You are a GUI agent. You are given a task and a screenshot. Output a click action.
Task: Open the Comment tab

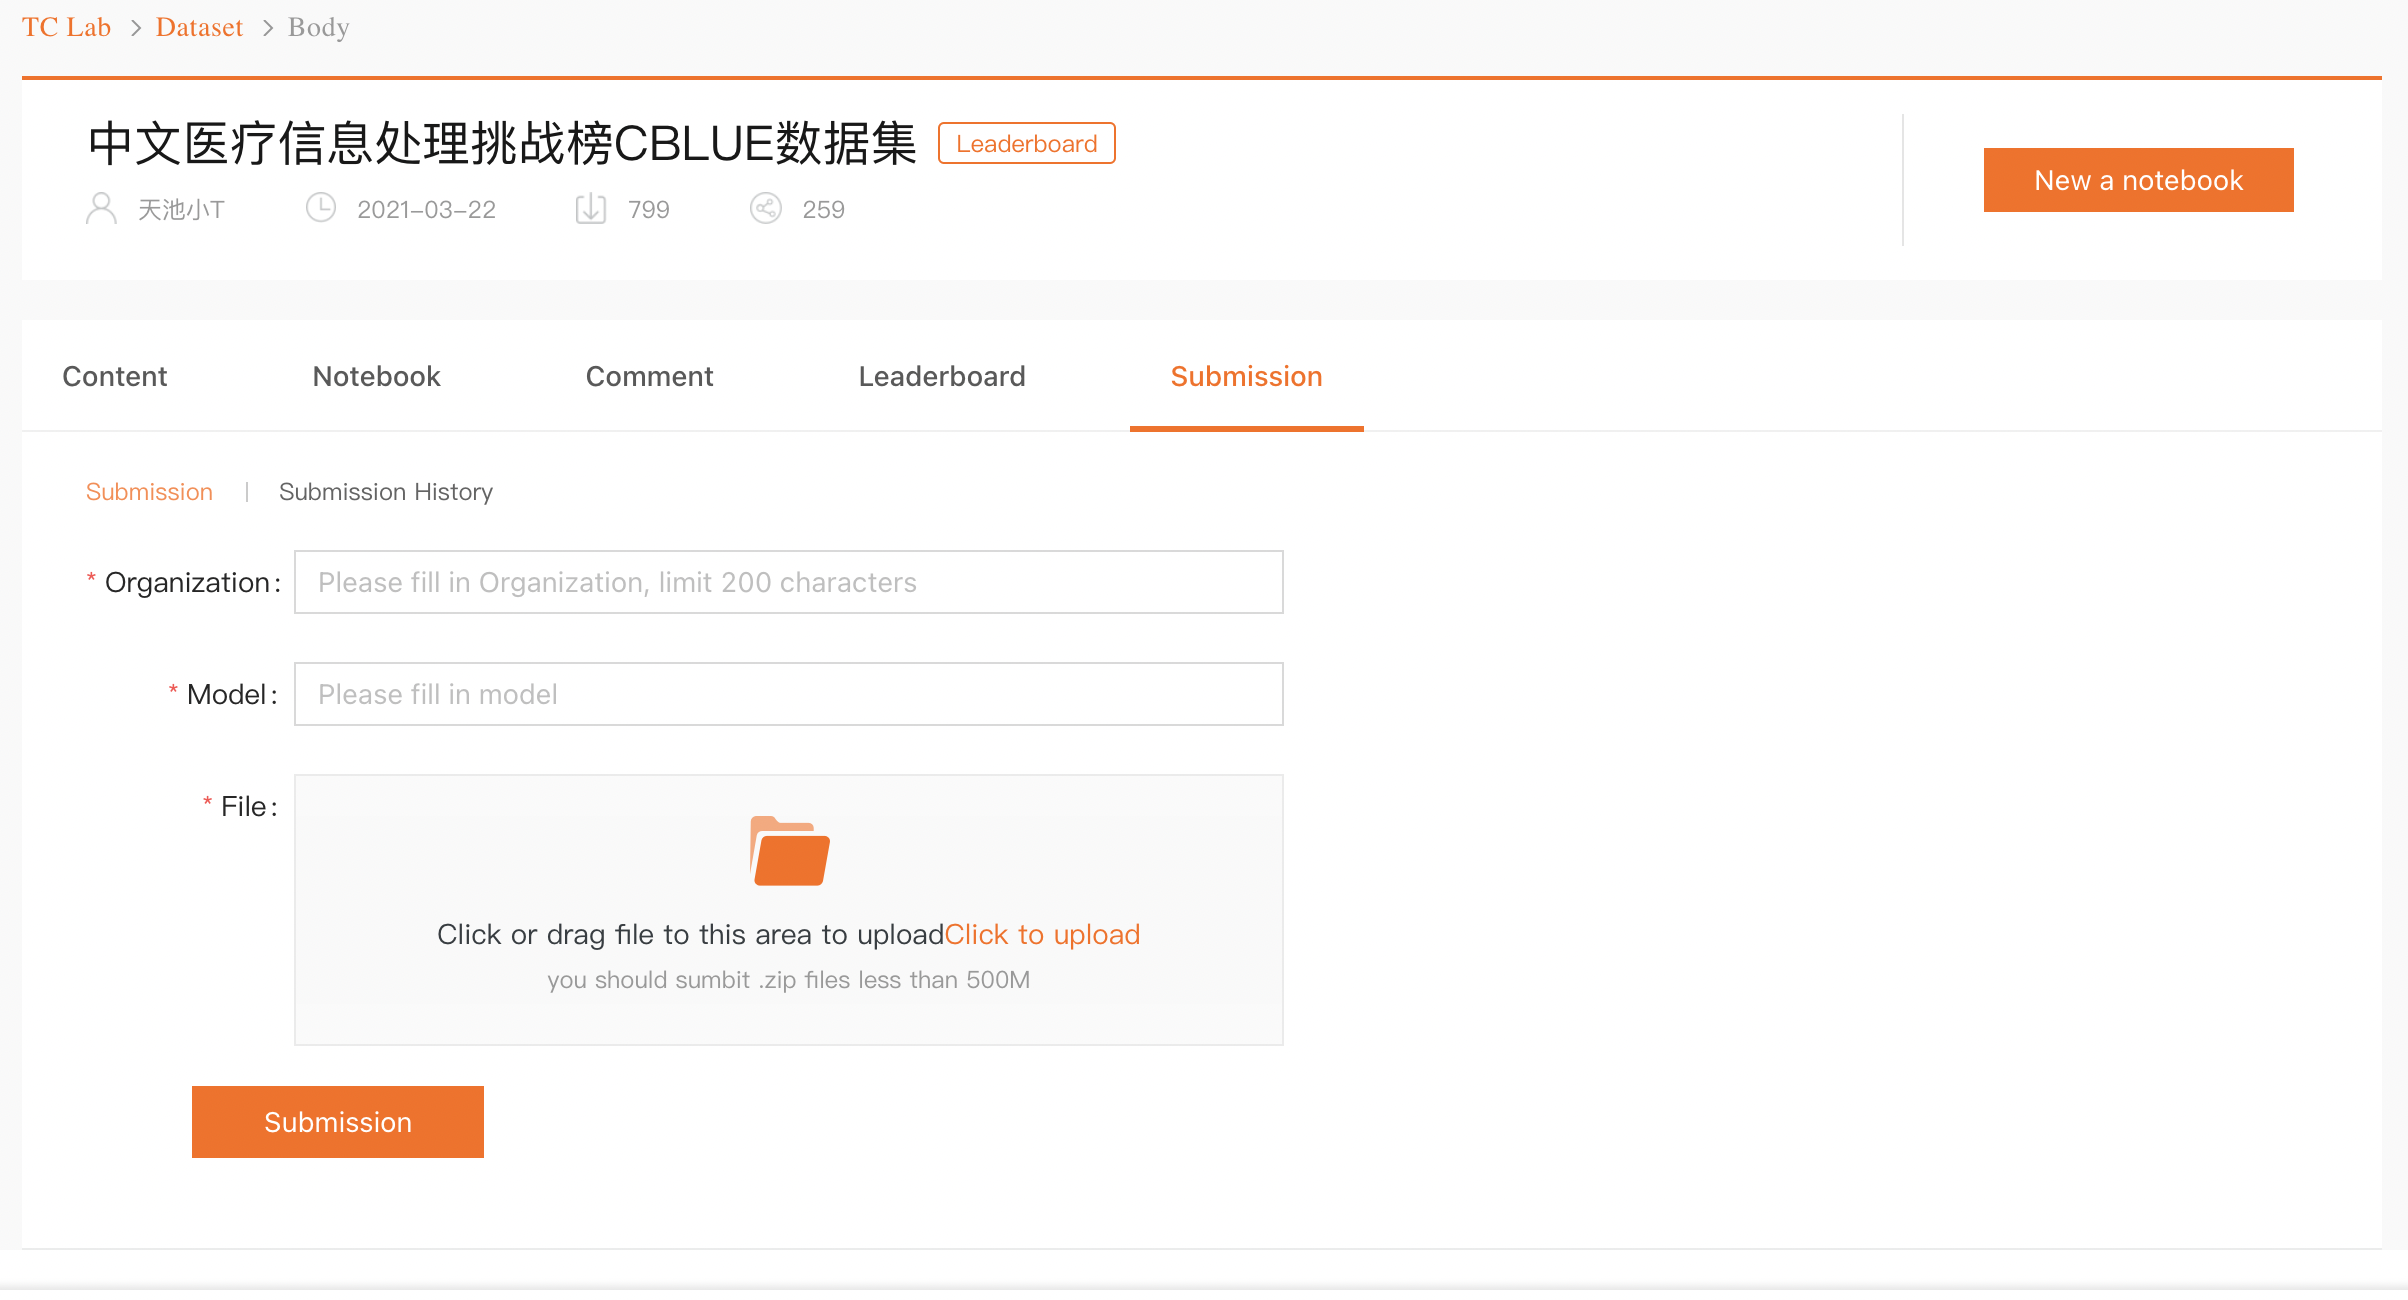click(649, 376)
